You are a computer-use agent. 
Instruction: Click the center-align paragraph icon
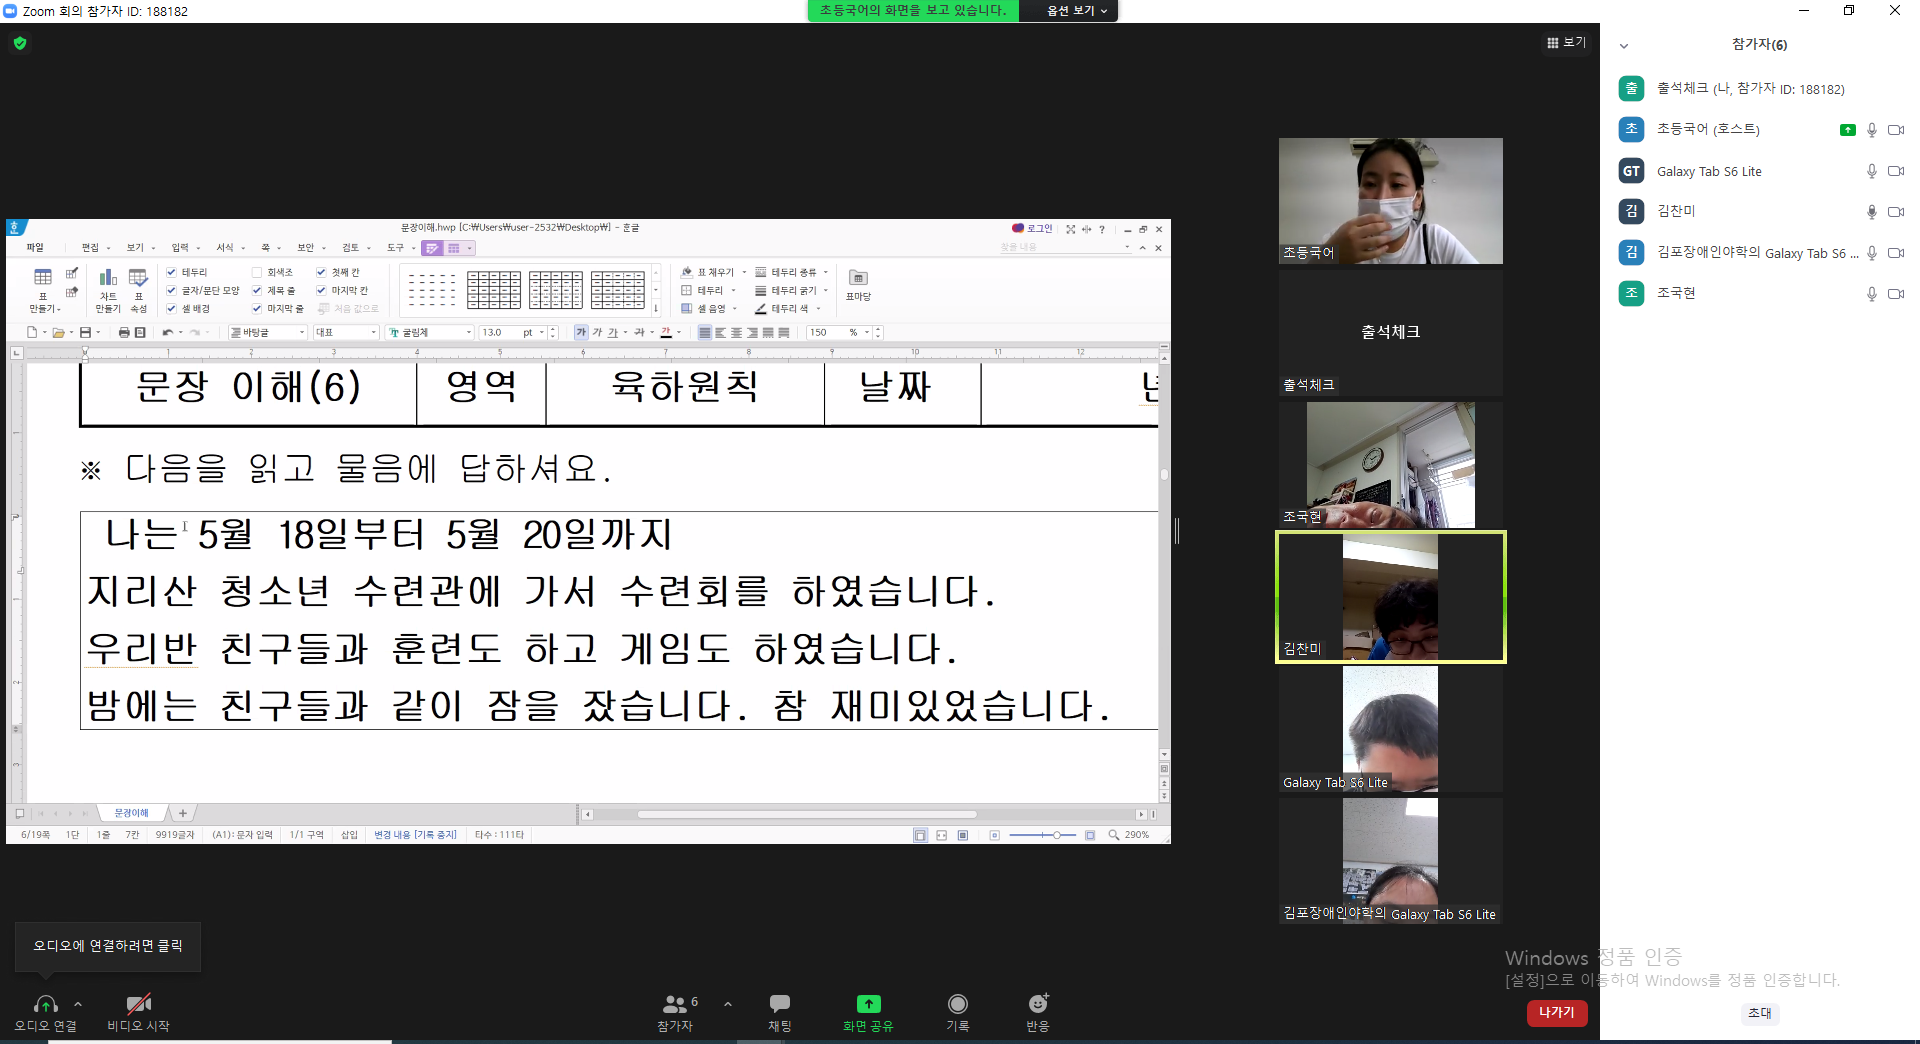click(737, 332)
